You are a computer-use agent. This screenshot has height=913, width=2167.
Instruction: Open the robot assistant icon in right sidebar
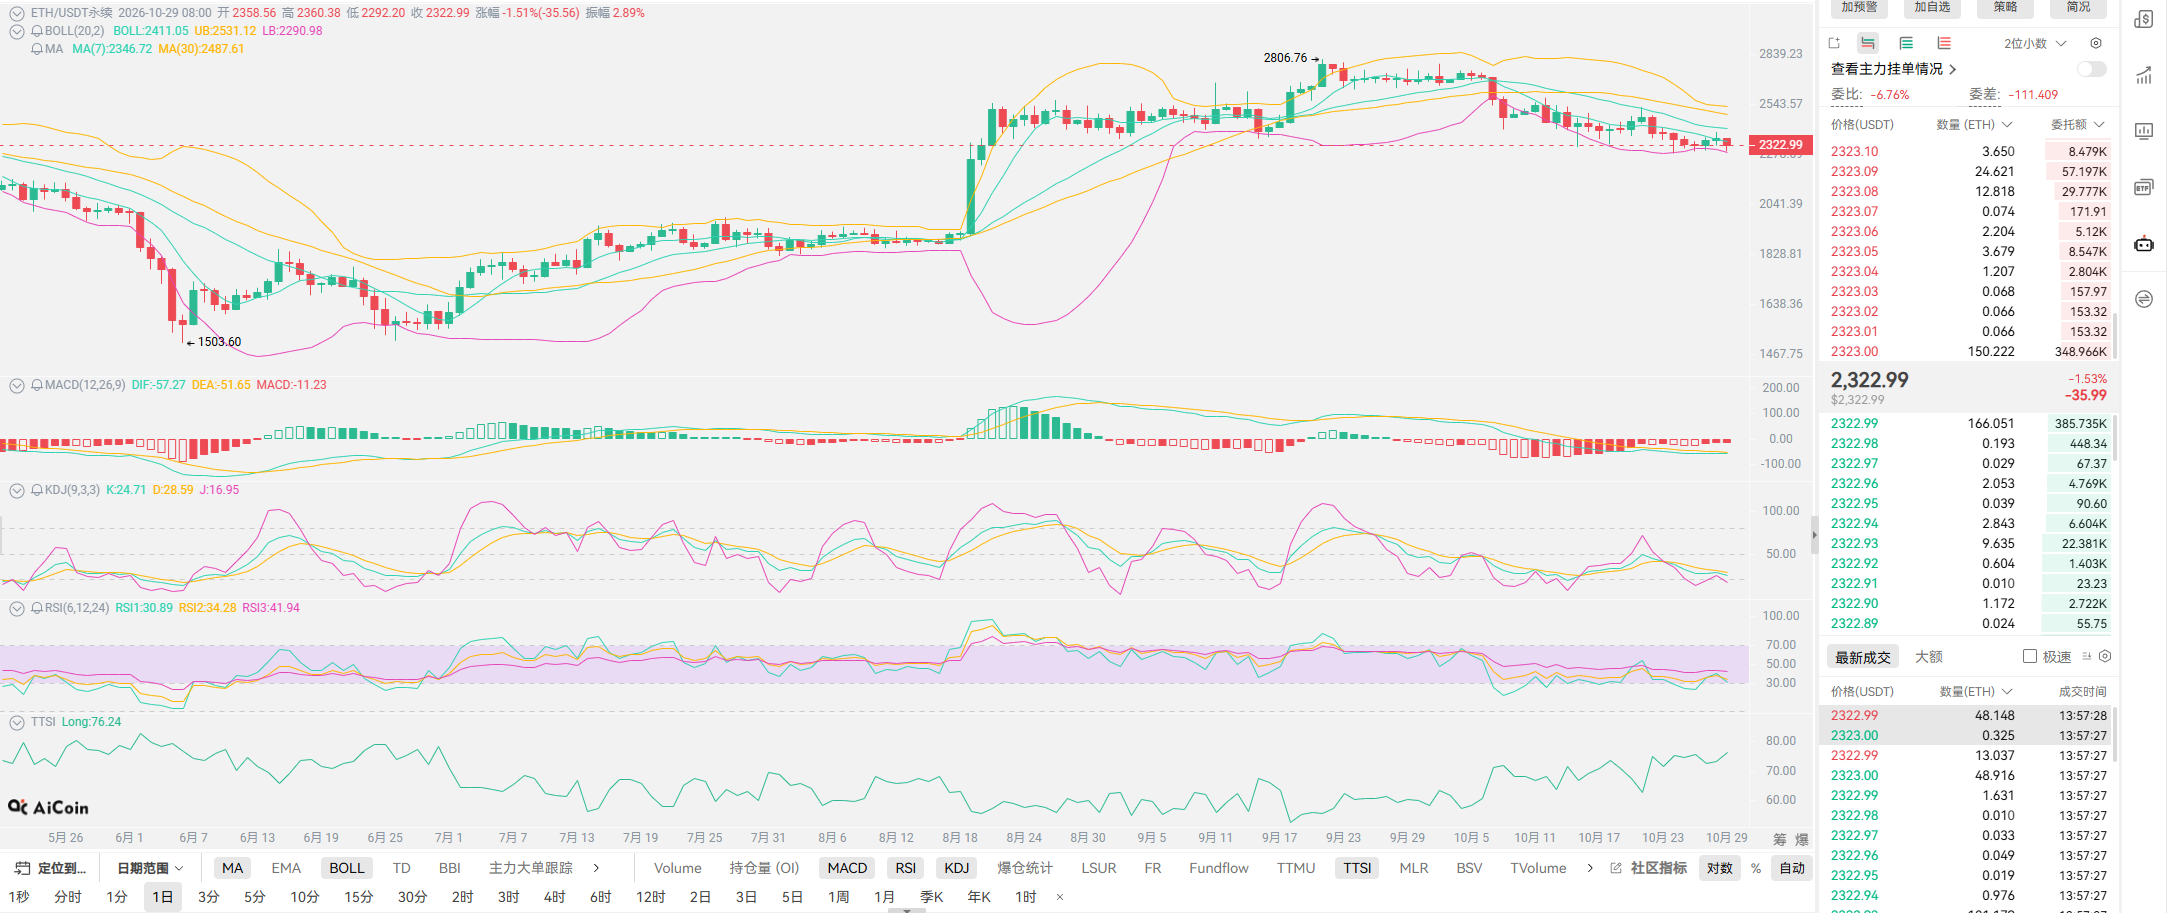[2144, 243]
